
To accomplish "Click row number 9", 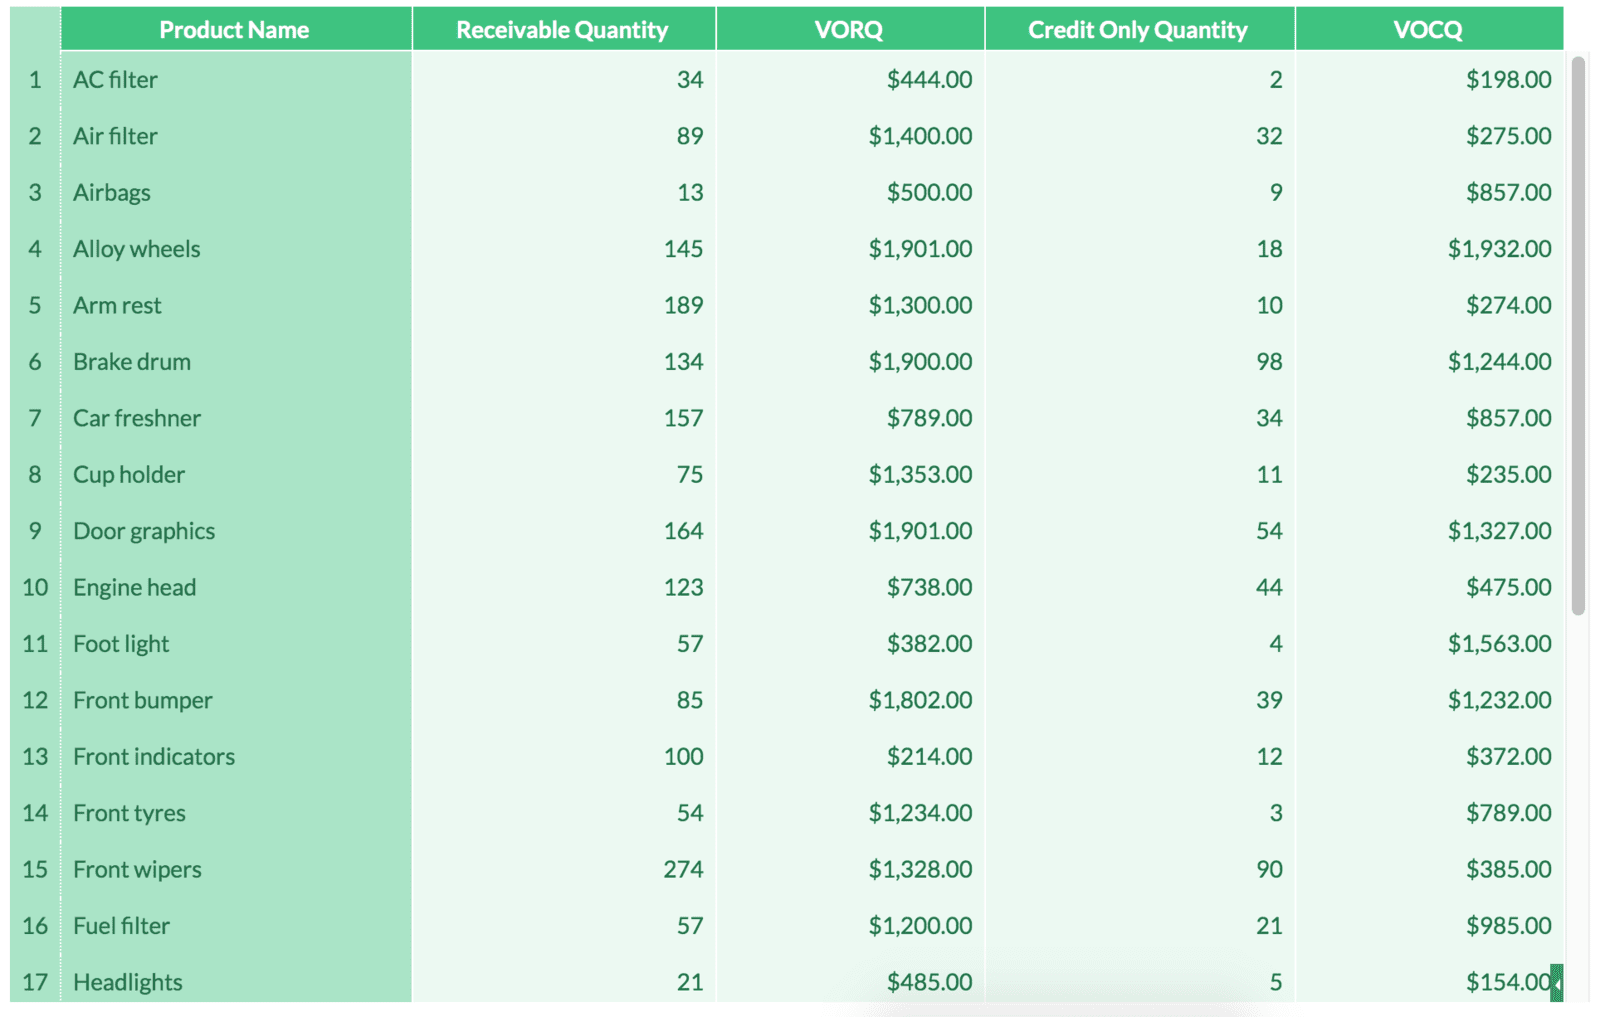I will [x=35, y=531].
